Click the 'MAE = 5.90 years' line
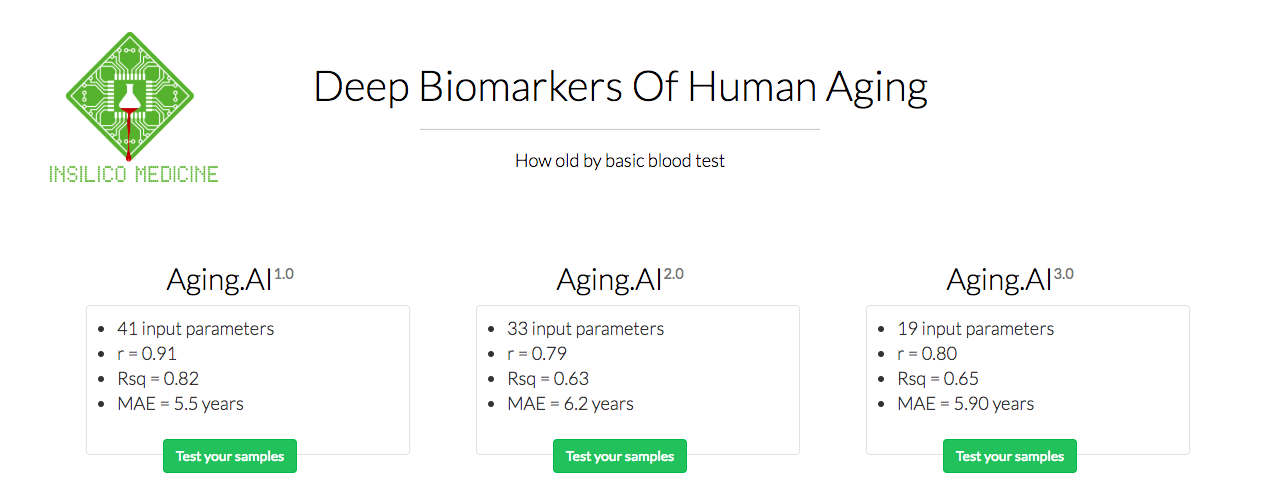The image size is (1262, 500). point(965,404)
